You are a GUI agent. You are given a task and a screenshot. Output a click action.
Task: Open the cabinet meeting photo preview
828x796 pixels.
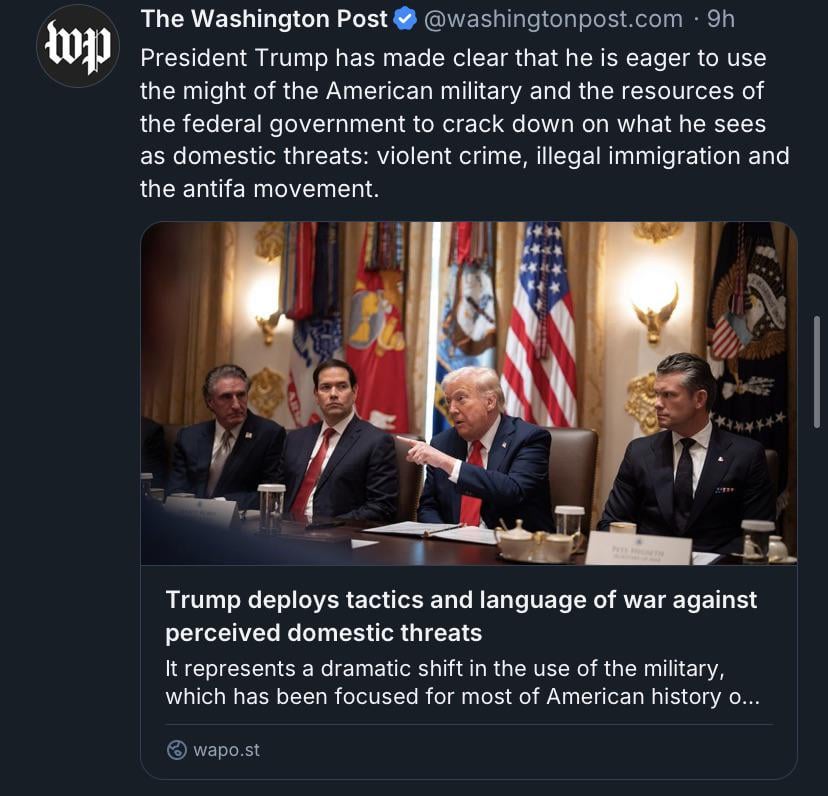point(469,394)
